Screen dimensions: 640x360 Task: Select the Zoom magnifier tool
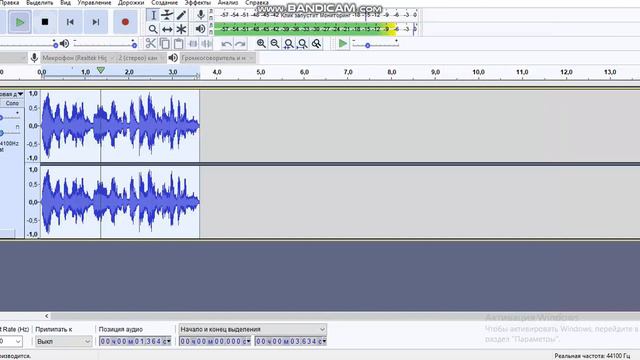[x=153, y=29]
